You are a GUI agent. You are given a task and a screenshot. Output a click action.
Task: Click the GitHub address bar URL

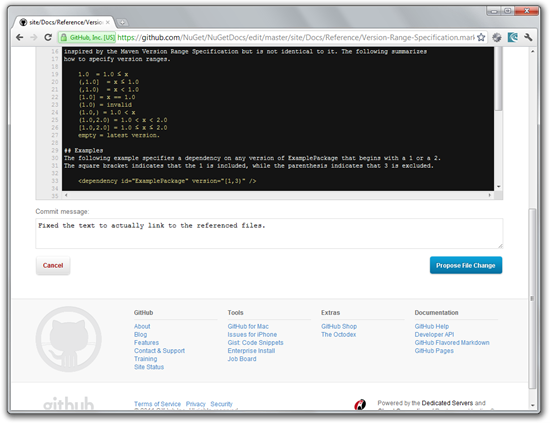[296, 38]
